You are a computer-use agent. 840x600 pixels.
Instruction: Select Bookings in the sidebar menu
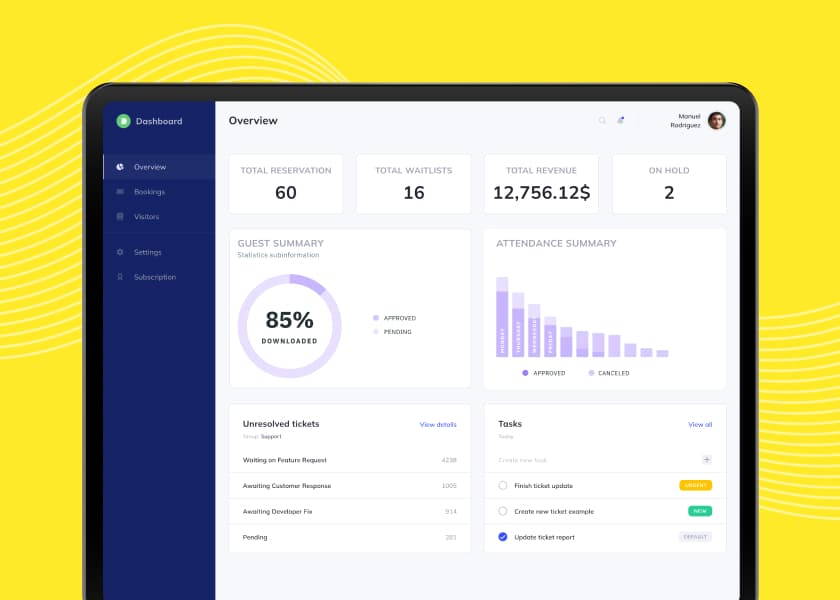[x=149, y=192]
